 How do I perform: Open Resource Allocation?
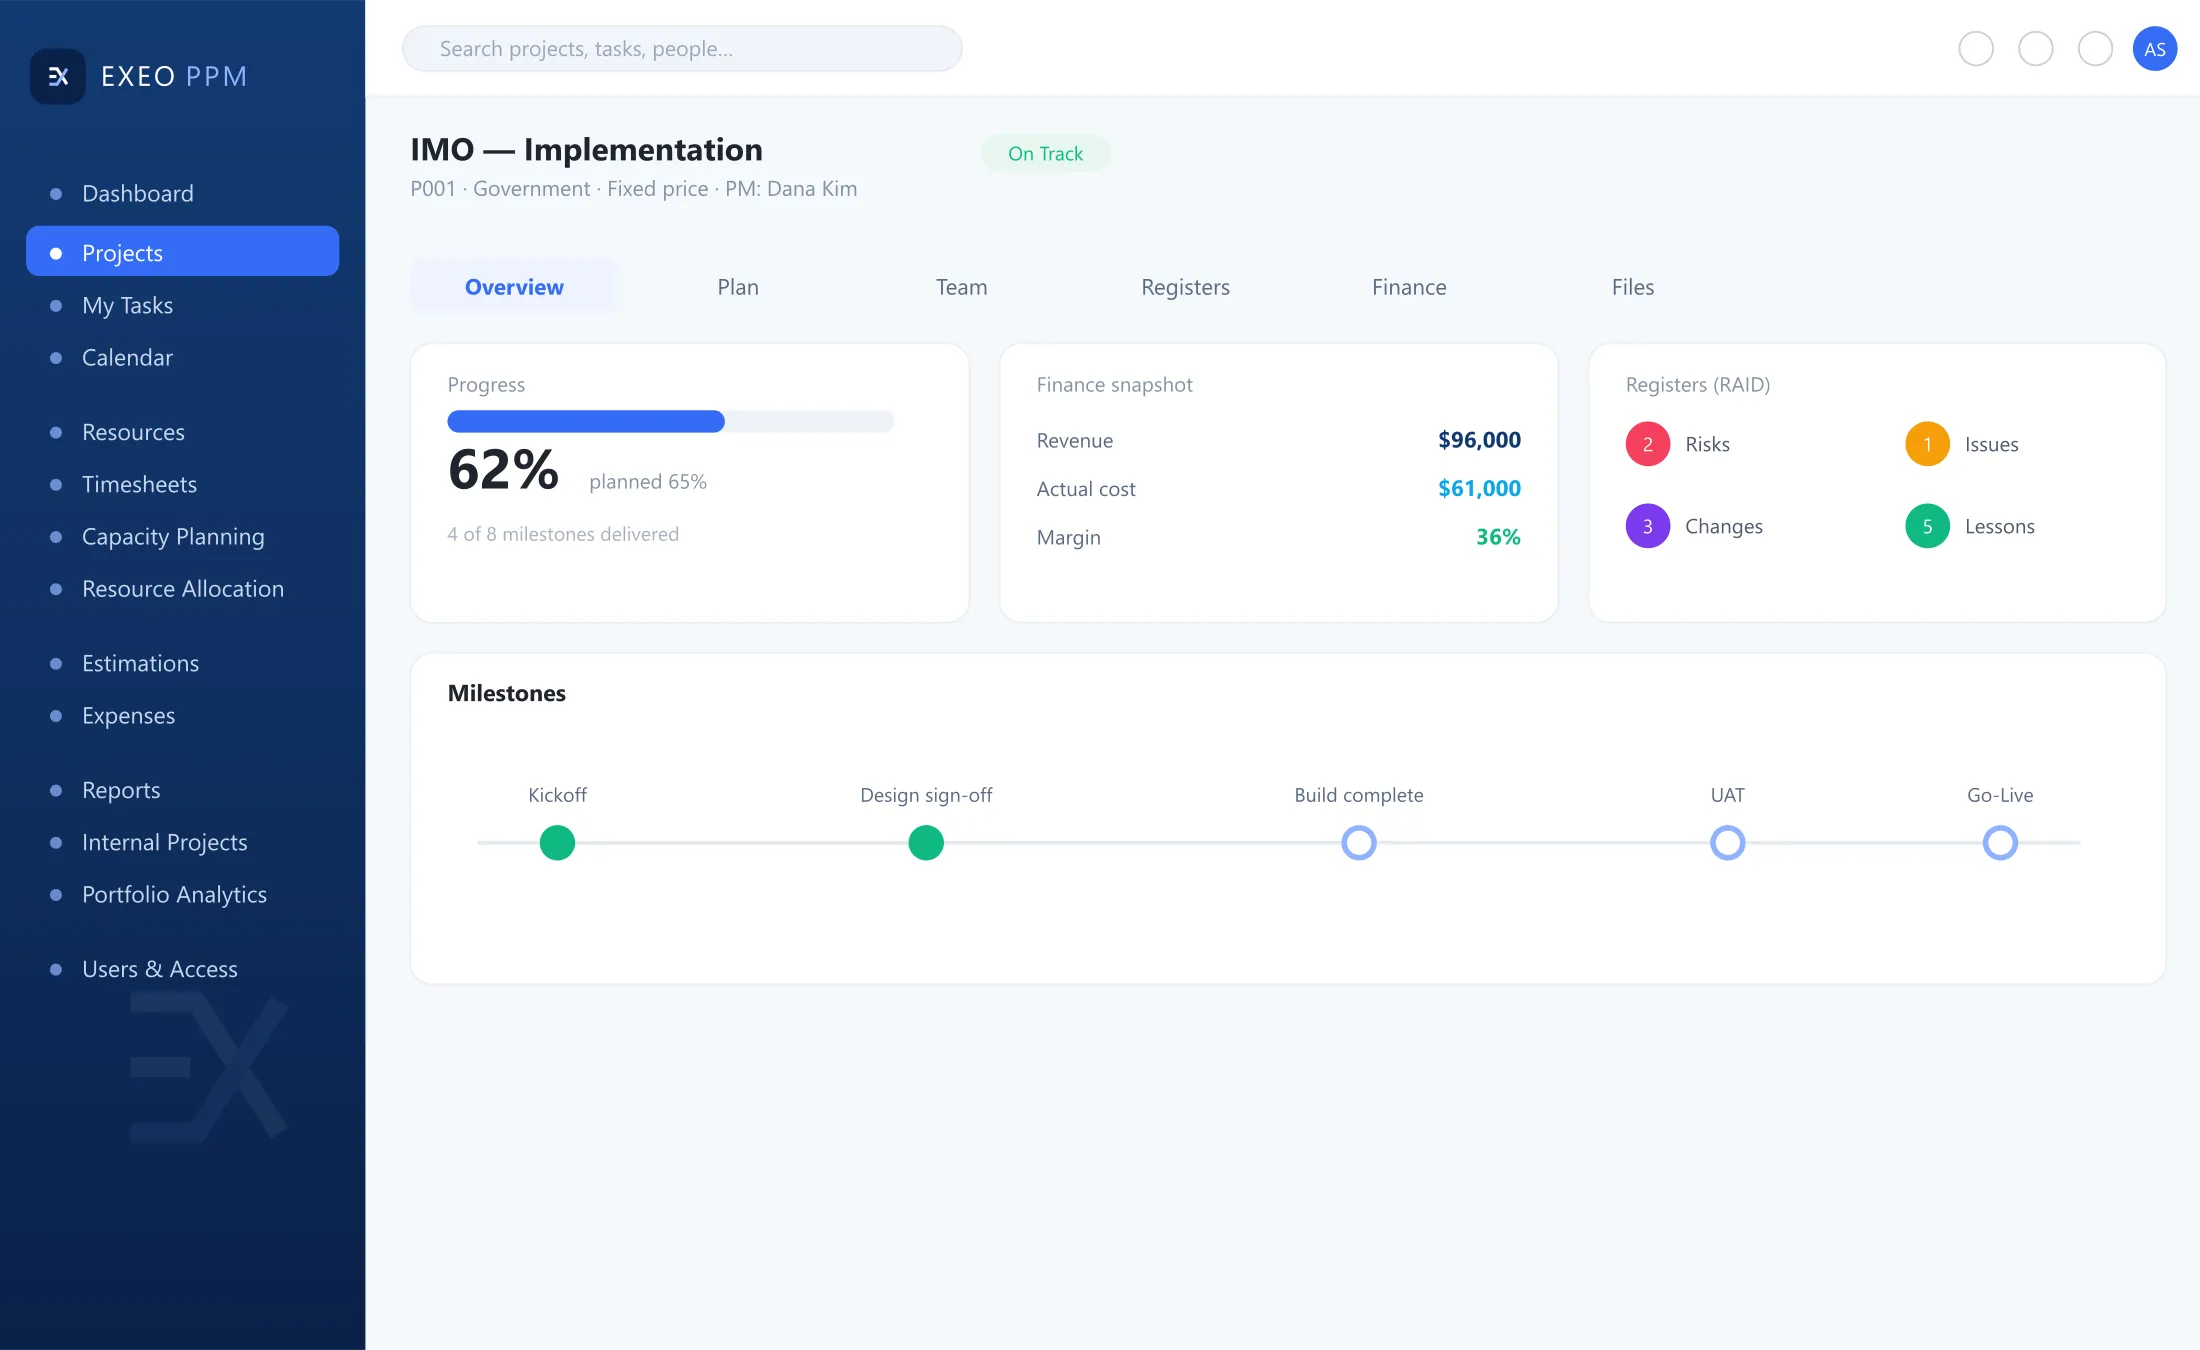[182, 588]
